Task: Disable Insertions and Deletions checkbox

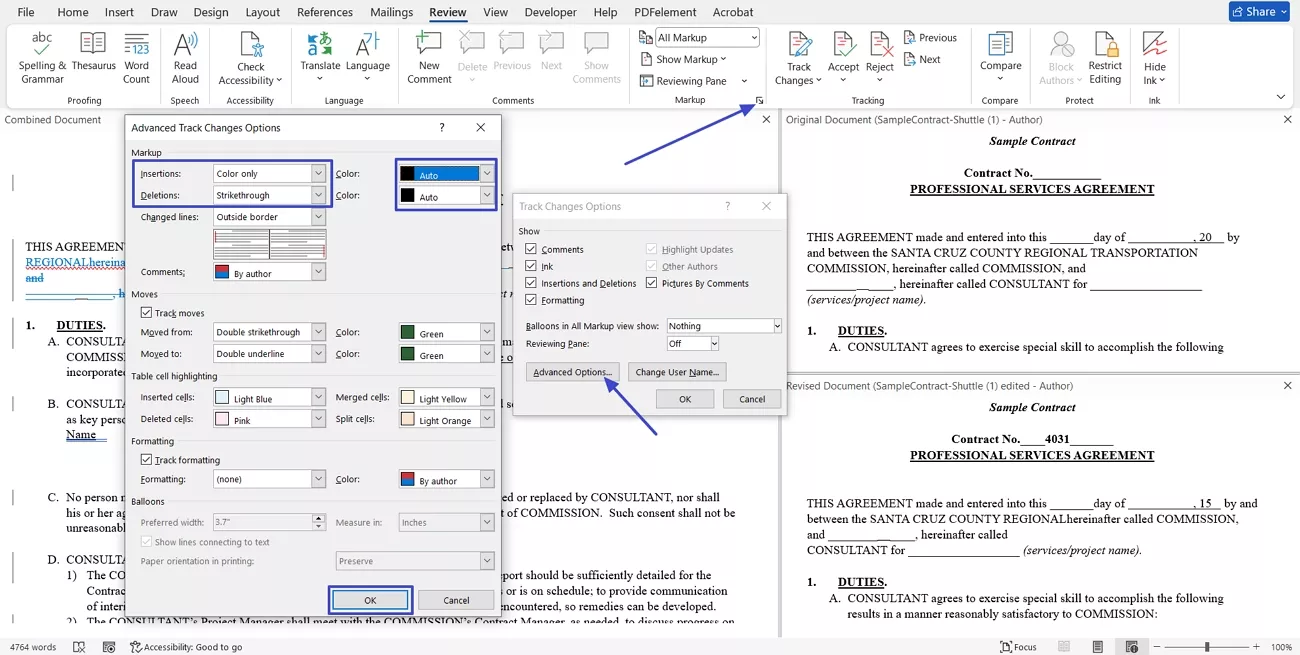Action: [531, 283]
